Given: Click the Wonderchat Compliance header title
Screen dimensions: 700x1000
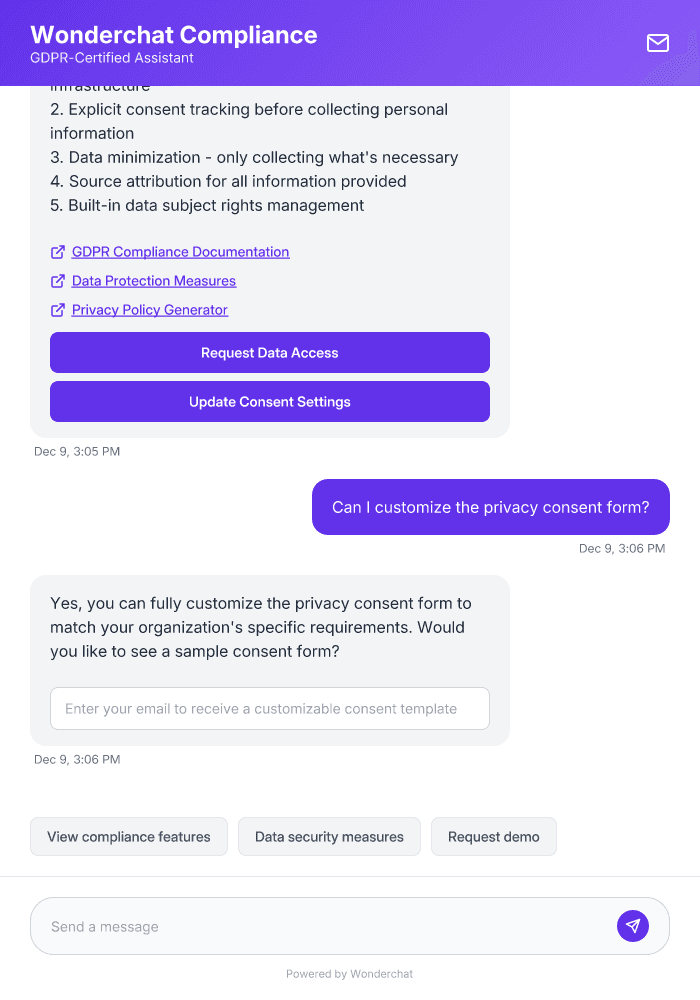Looking at the screenshot, I should click(x=173, y=34).
